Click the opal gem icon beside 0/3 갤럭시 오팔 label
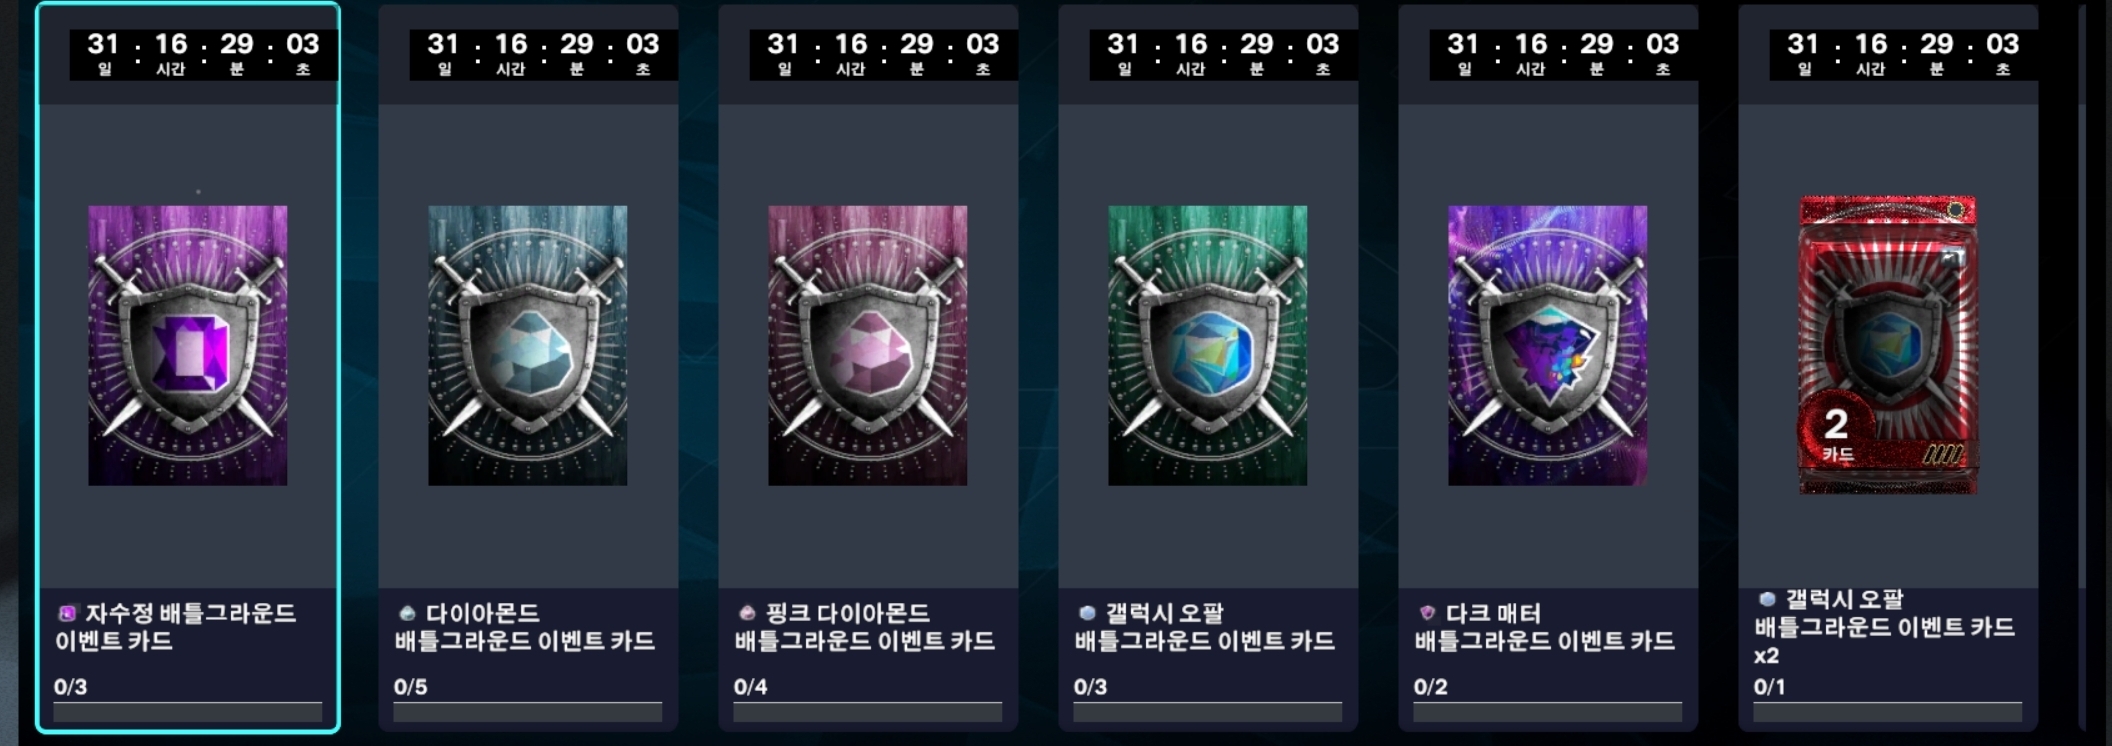 1087,613
